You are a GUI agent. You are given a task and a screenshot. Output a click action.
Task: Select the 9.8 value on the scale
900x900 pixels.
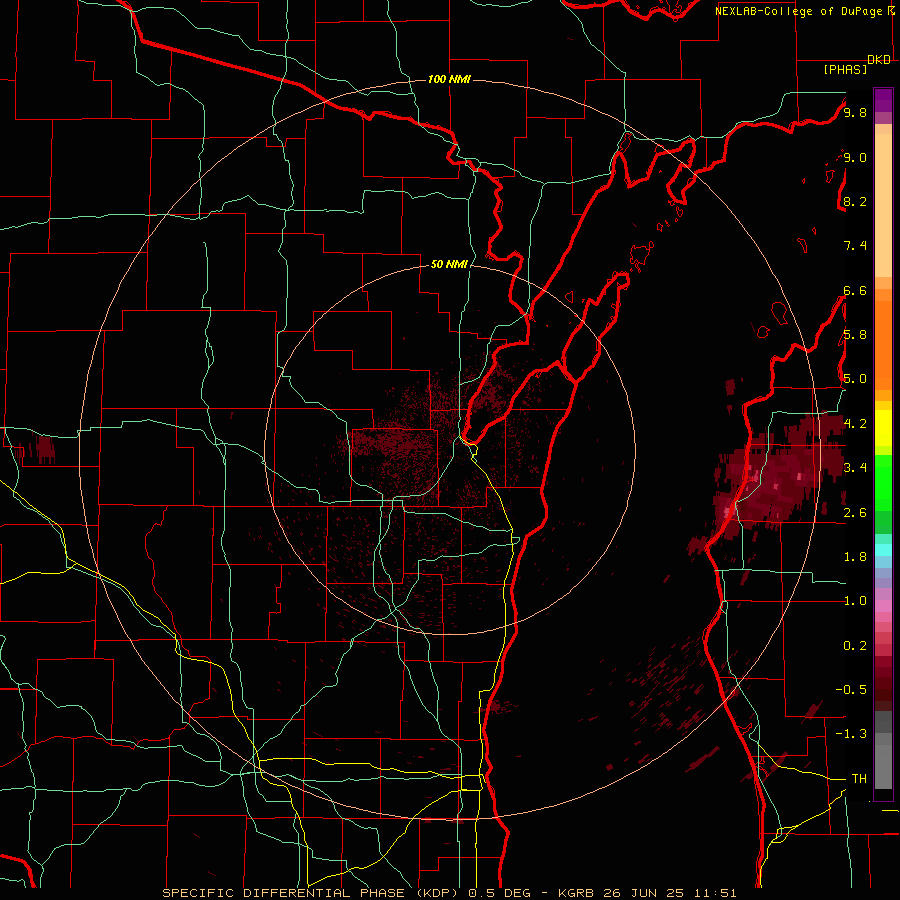tap(855, 112)
